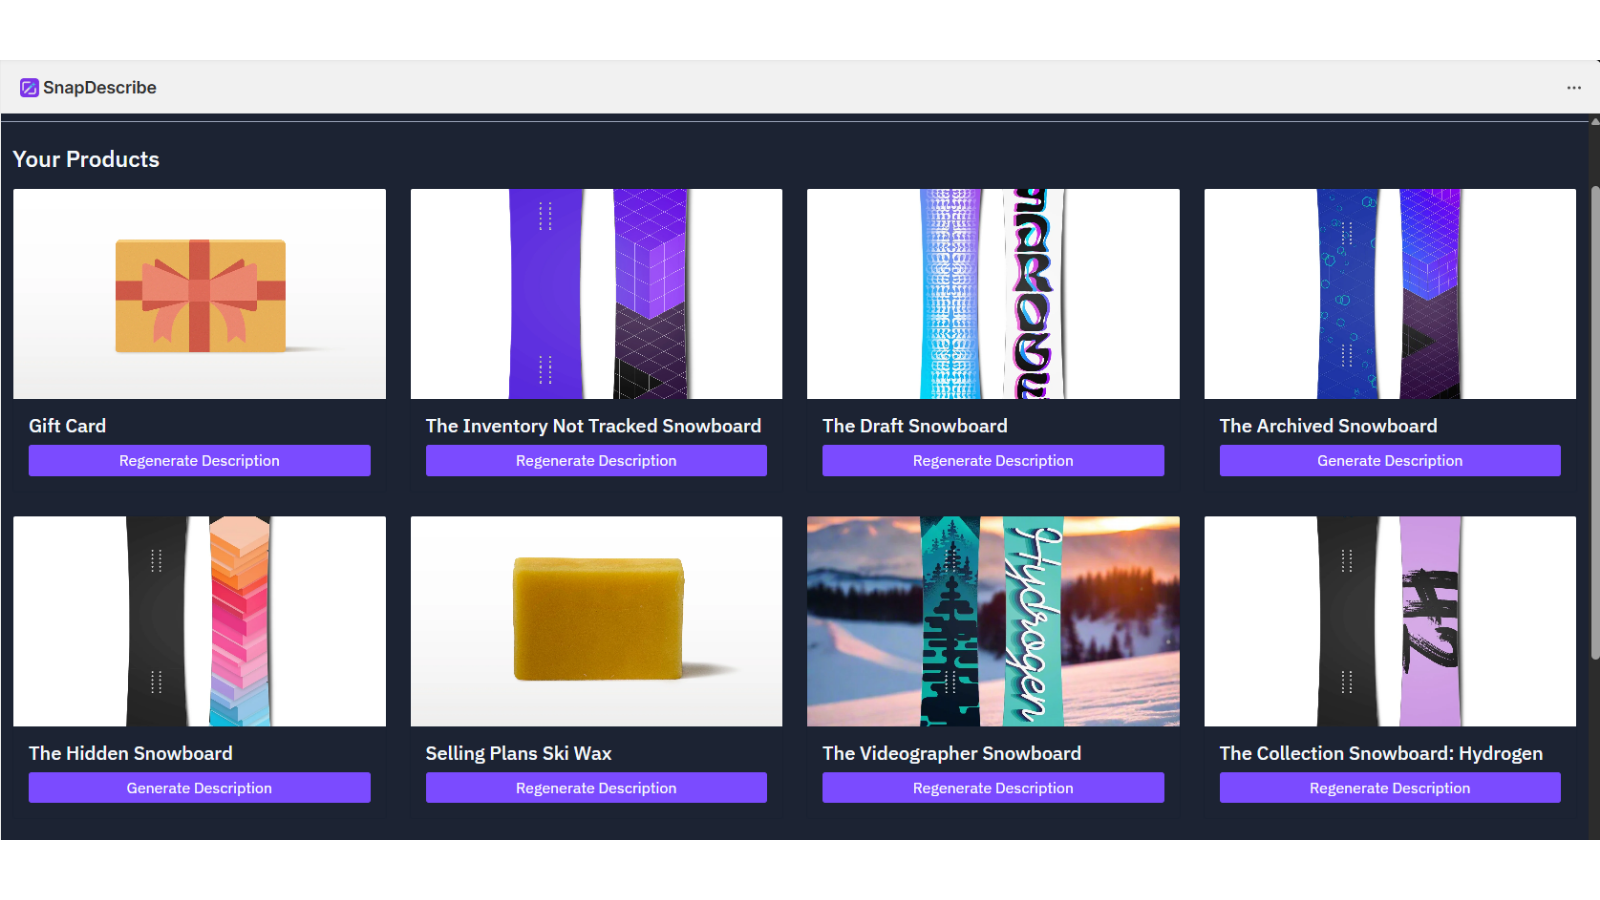This screenshot has height=900, width=1600.
Task: Click the SnapDescribe logo icon
Action: point(29,88)
